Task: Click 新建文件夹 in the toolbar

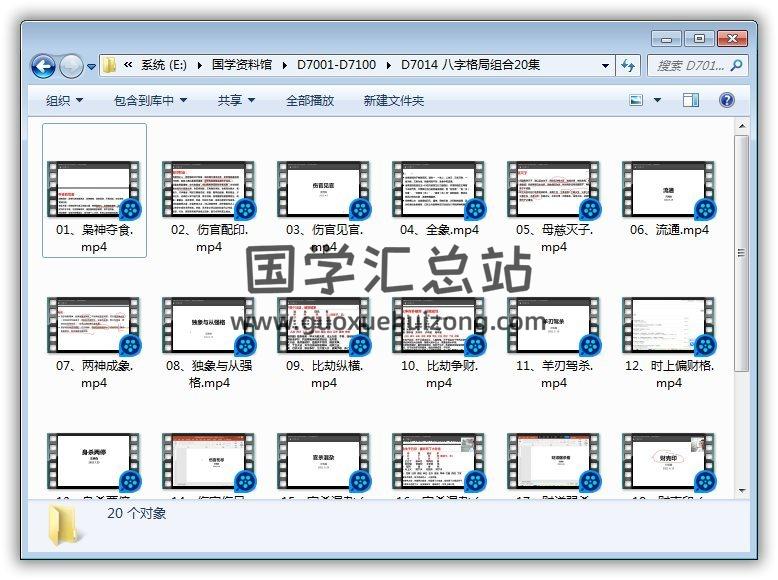Action: tap(393, 101)
